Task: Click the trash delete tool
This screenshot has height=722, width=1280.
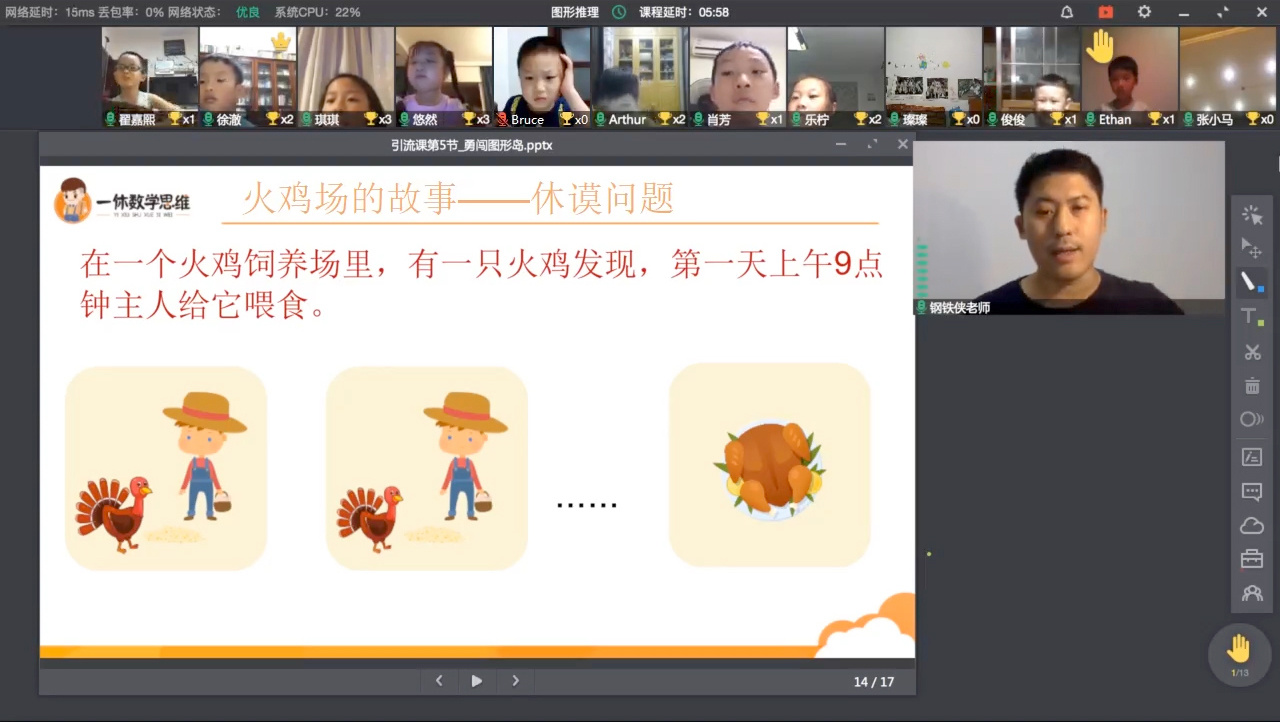Action: (1252, 386)
